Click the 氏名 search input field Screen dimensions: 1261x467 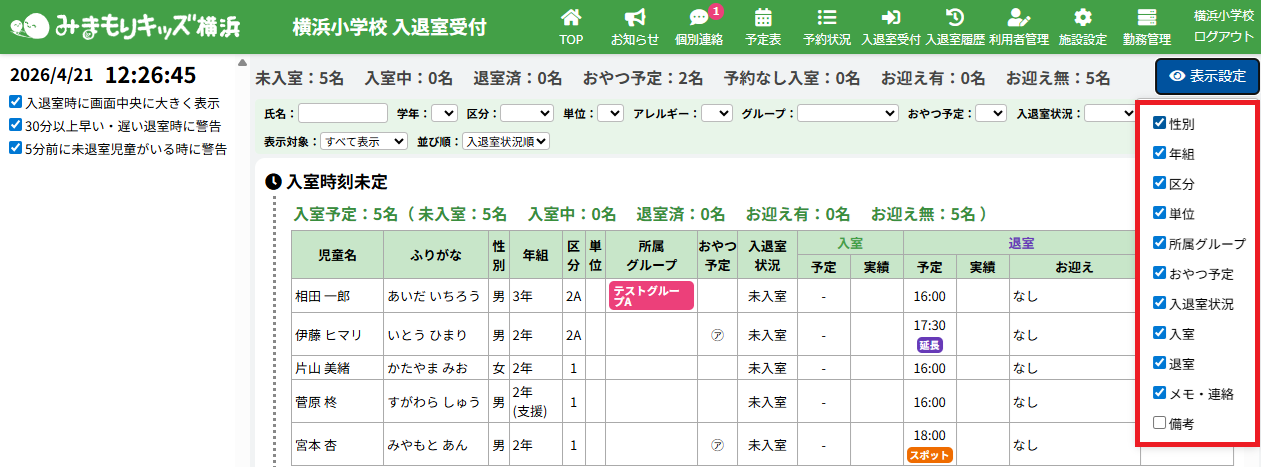click(343, 114)
